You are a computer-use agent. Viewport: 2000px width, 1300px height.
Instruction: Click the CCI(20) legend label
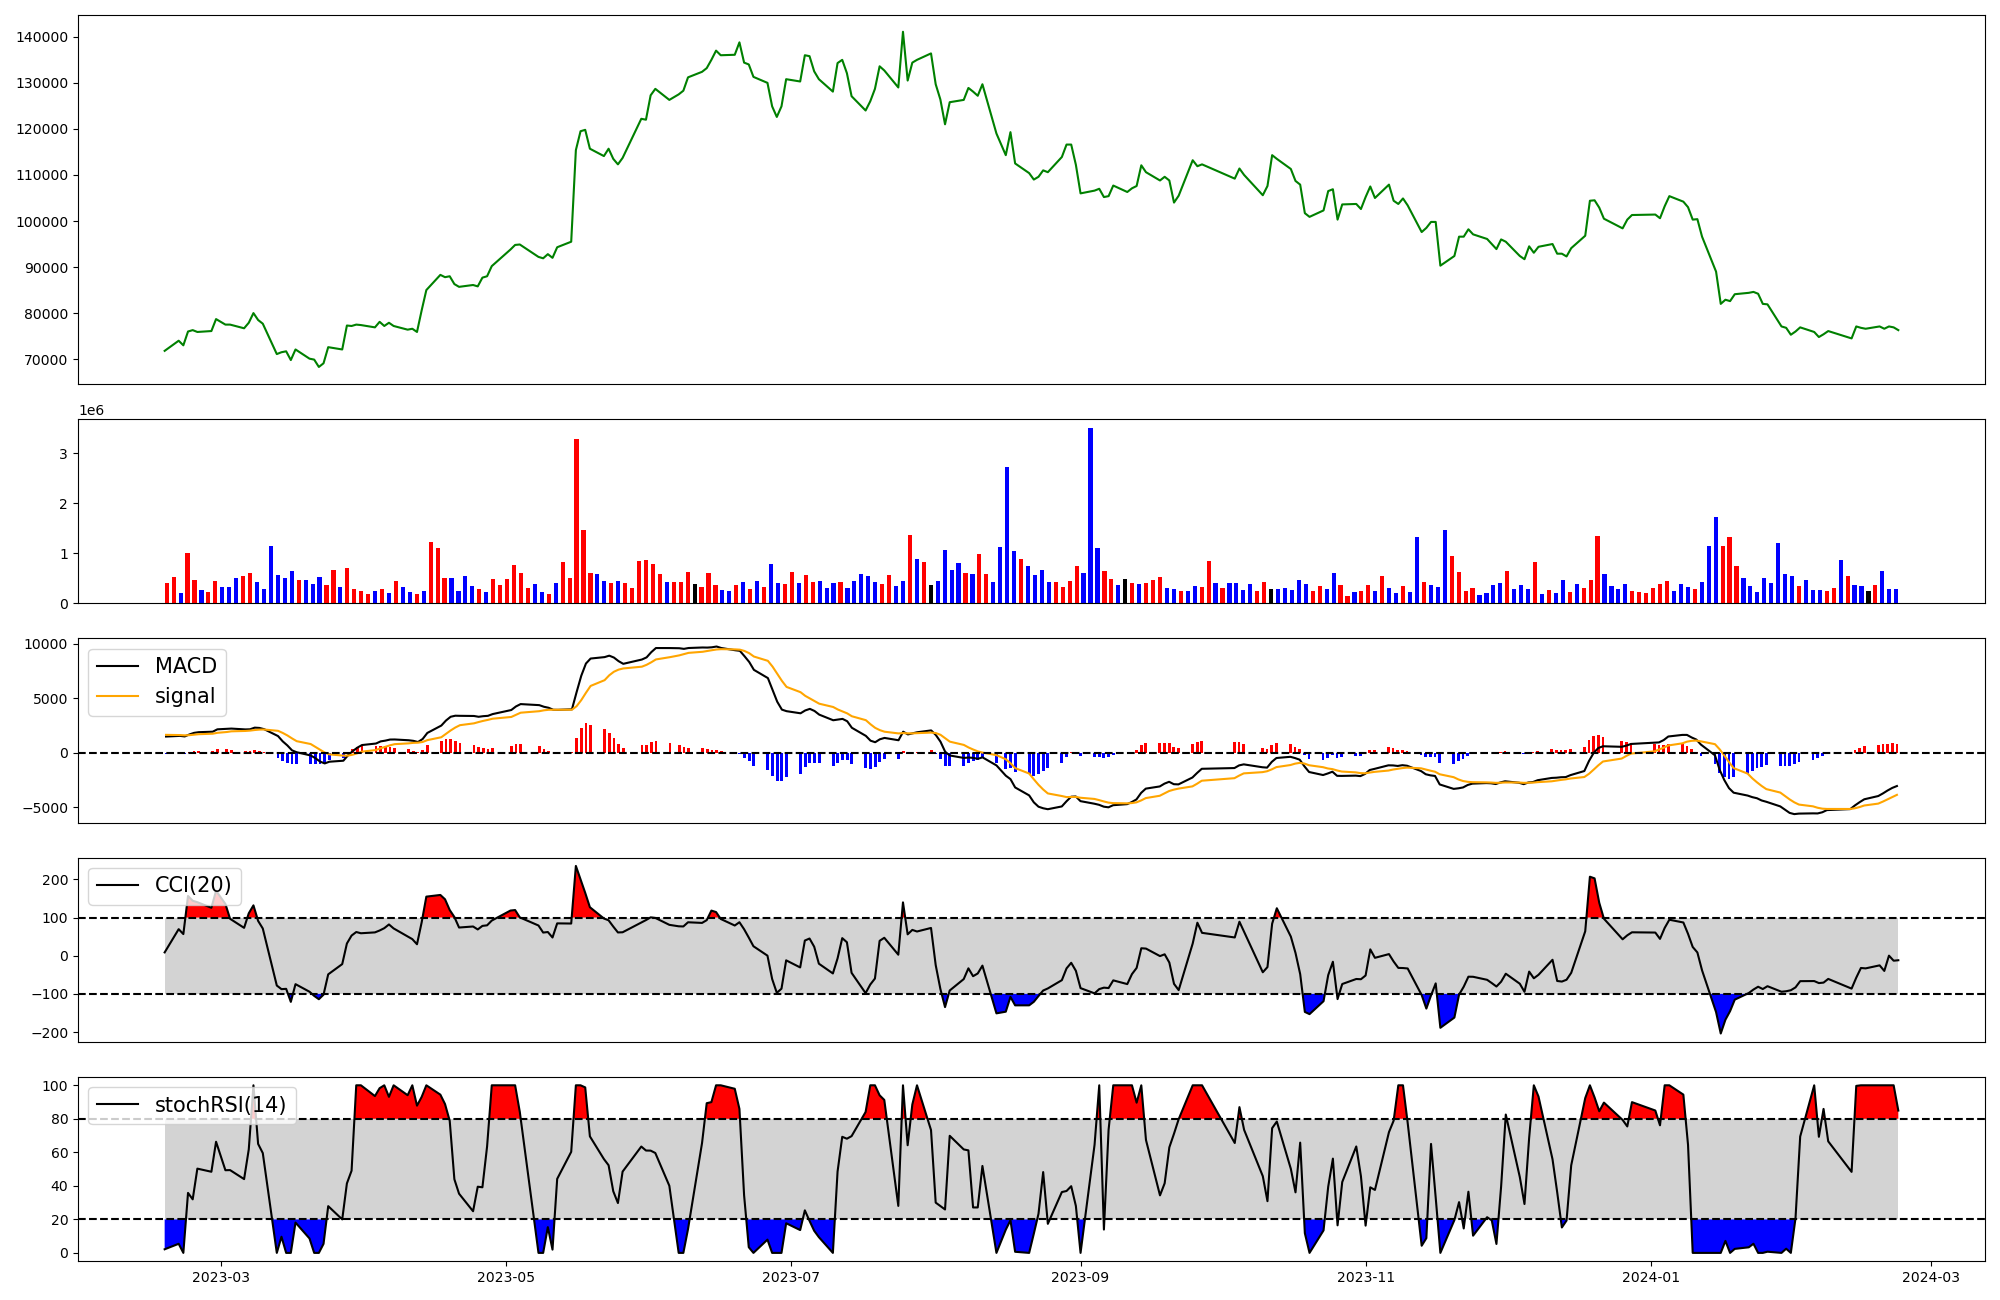click(192, 885)
